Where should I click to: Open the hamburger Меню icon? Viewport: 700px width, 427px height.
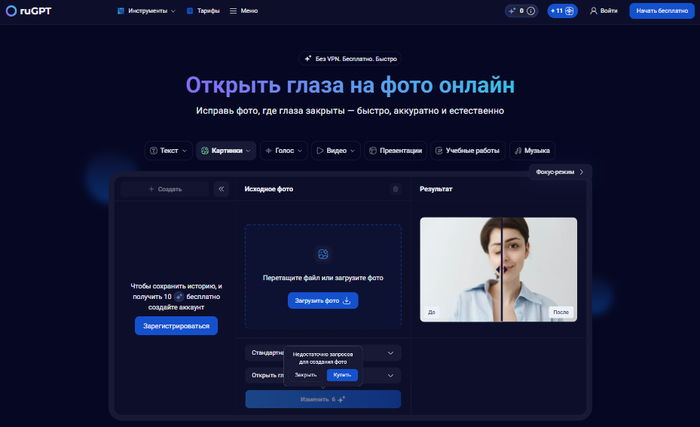pos(233,11)
